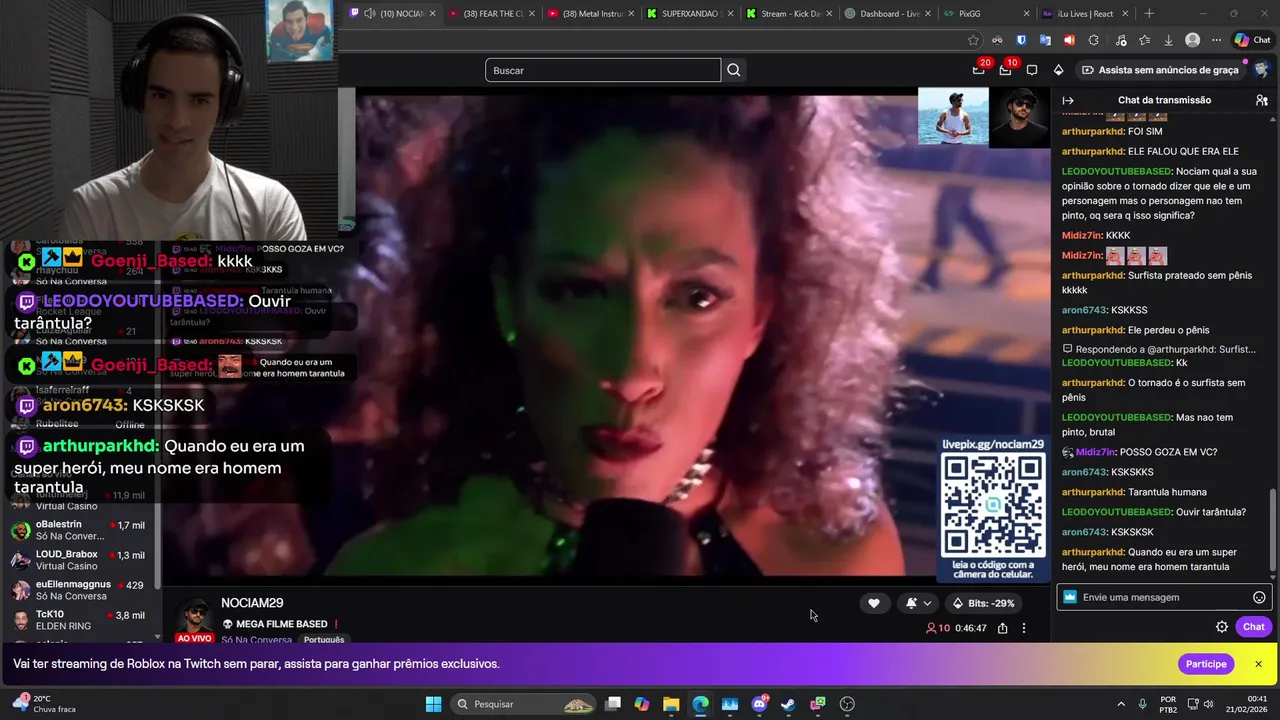Click in the Buscar search field
The image size is (1280, 720).
(x=603, y=70)
